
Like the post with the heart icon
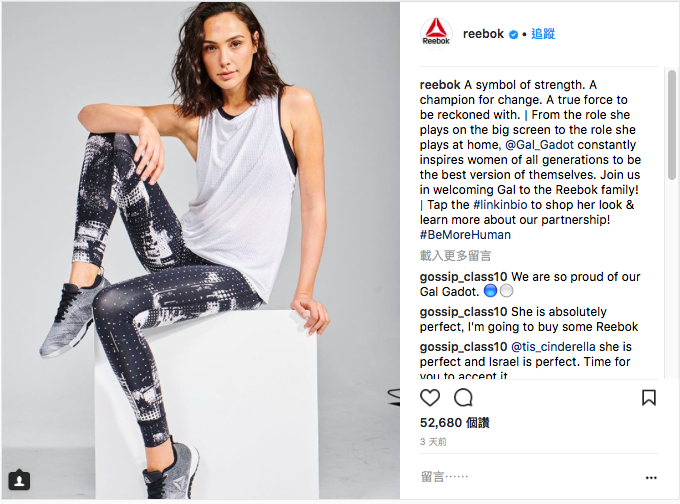click(430, 397)
